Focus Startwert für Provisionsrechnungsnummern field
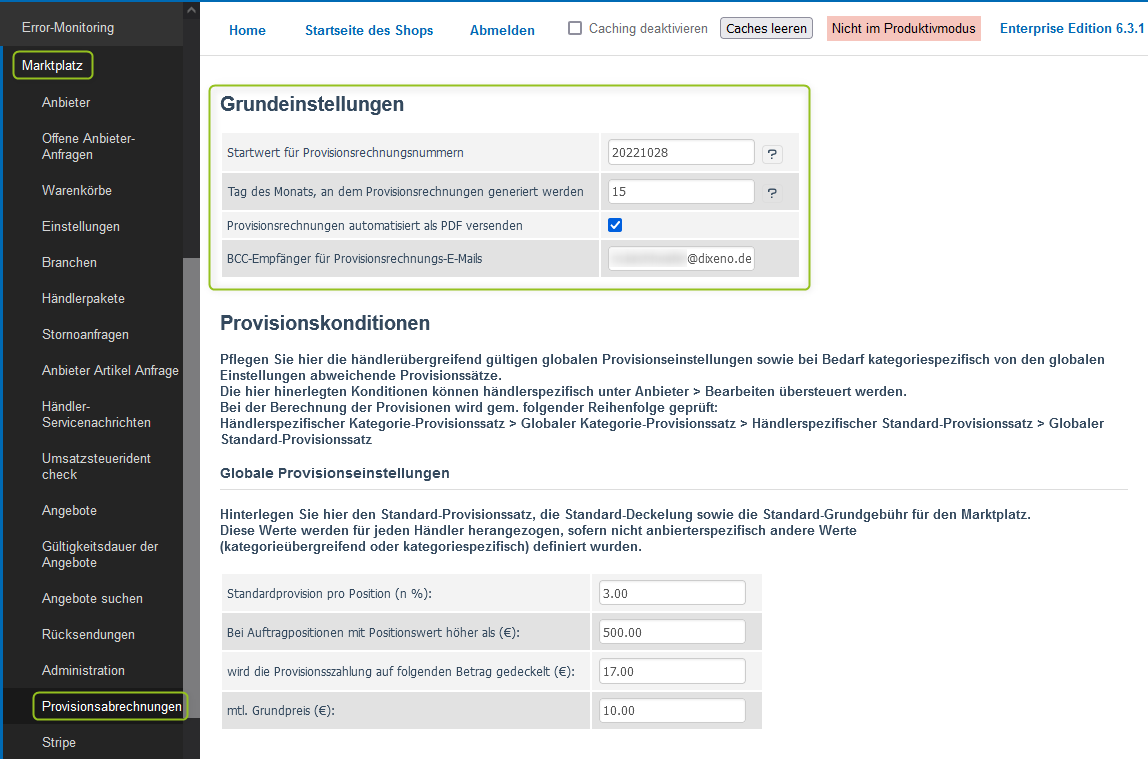The width and height of the screenshot is (1148, 759). (x=681, y=152)
